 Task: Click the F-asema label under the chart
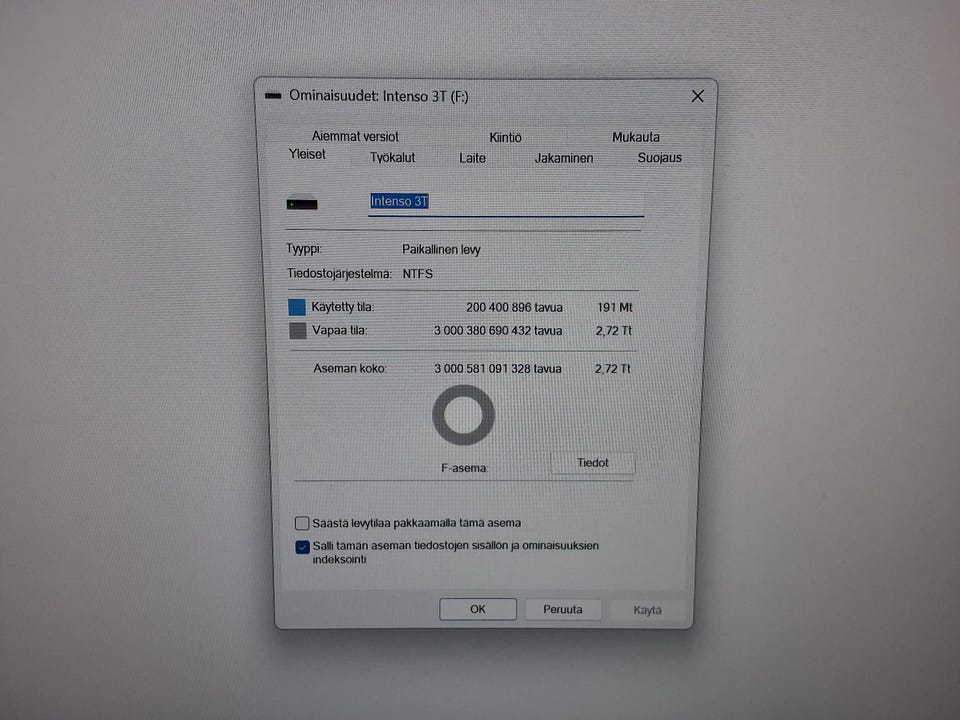click(464, 468)
